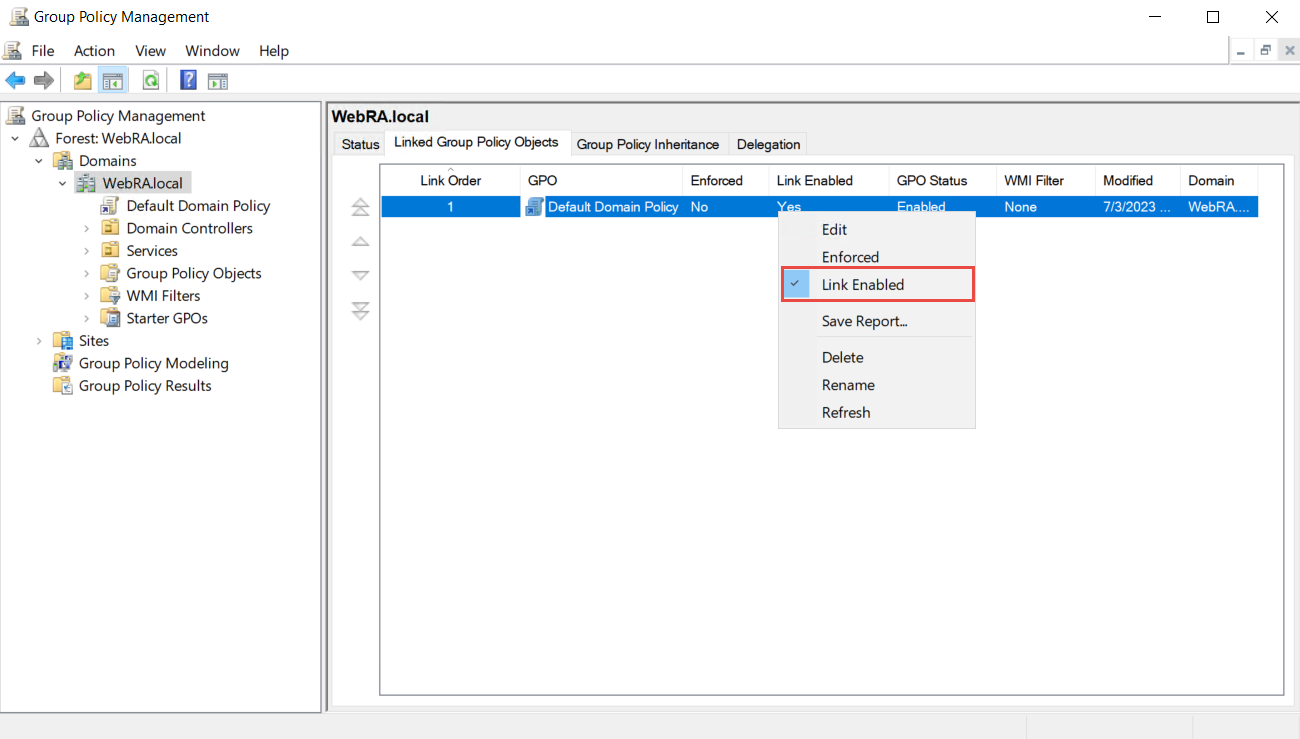1300x739 pixels.
Task: Click the Show/Hide Action Pane icon
Action: [x=217, y=81]
